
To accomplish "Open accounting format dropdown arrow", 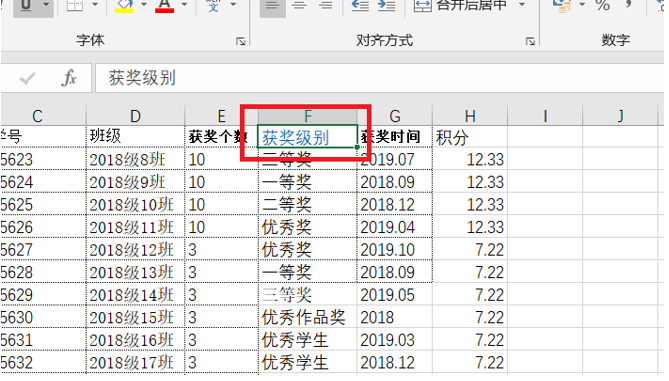I will [x=582, y=5].
